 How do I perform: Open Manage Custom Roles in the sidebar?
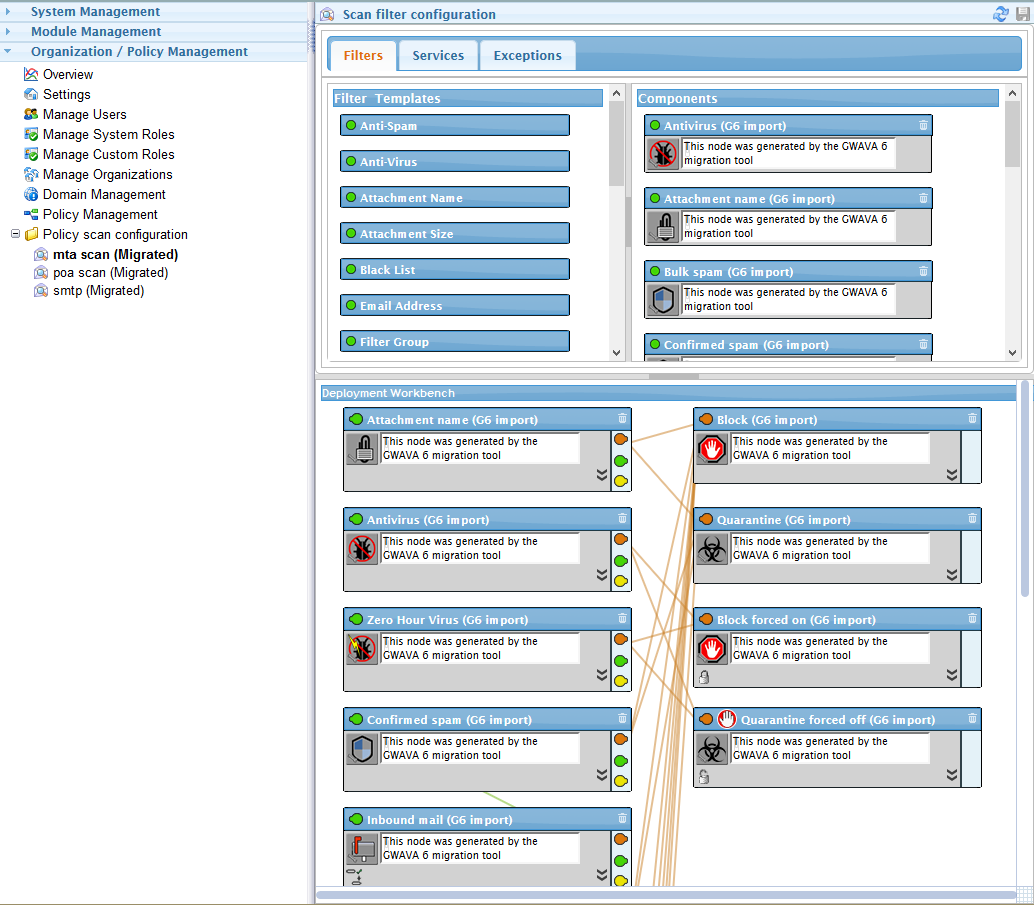click(109, 154)
